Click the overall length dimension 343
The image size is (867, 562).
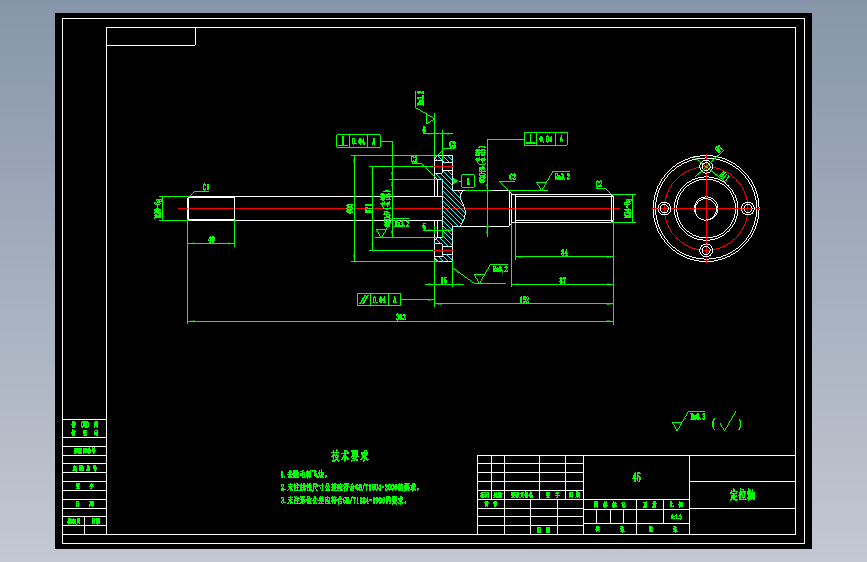click(401, 317)
